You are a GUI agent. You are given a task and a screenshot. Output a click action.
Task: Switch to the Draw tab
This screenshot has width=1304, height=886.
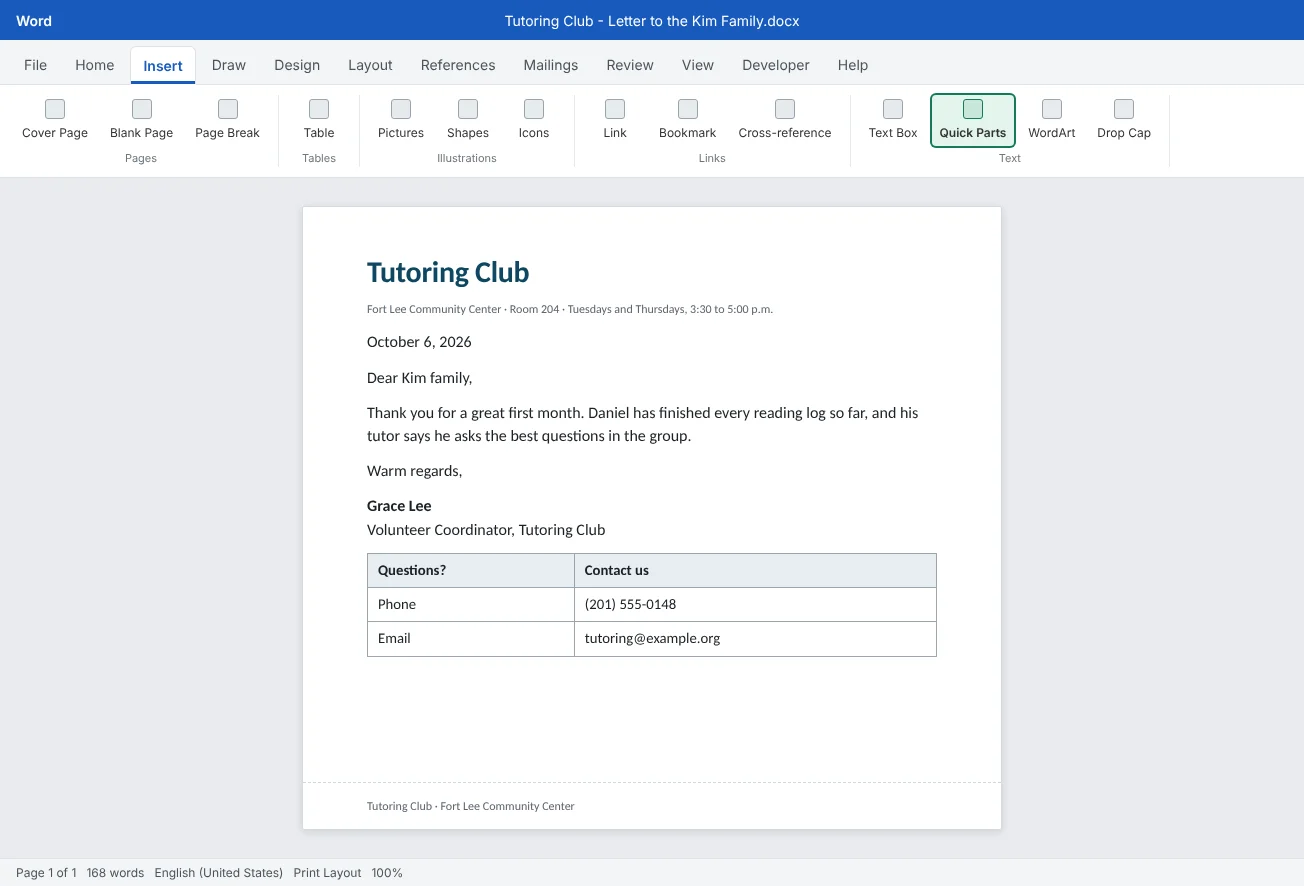229,65
